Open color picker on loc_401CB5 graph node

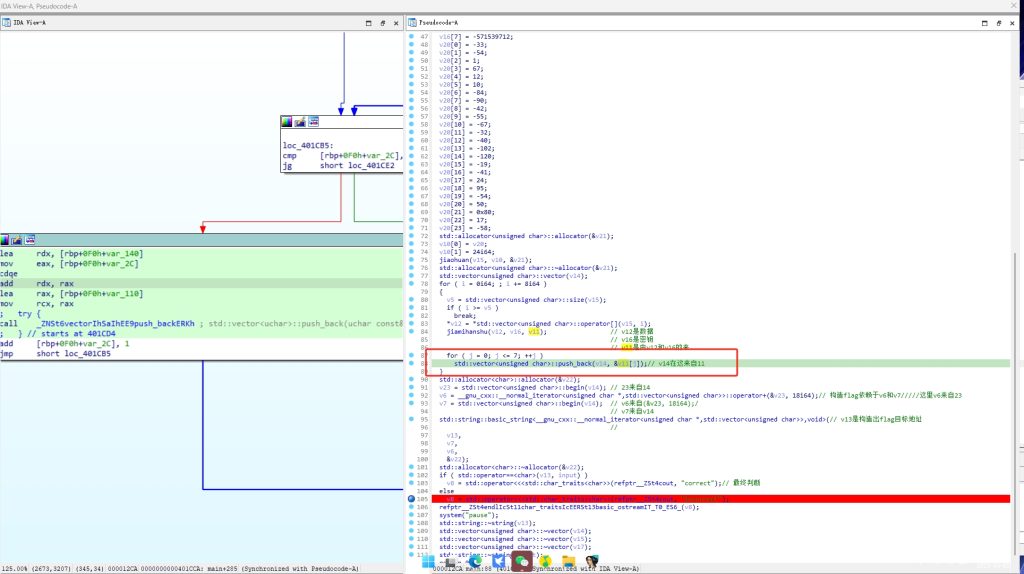(x=286, y=121)
